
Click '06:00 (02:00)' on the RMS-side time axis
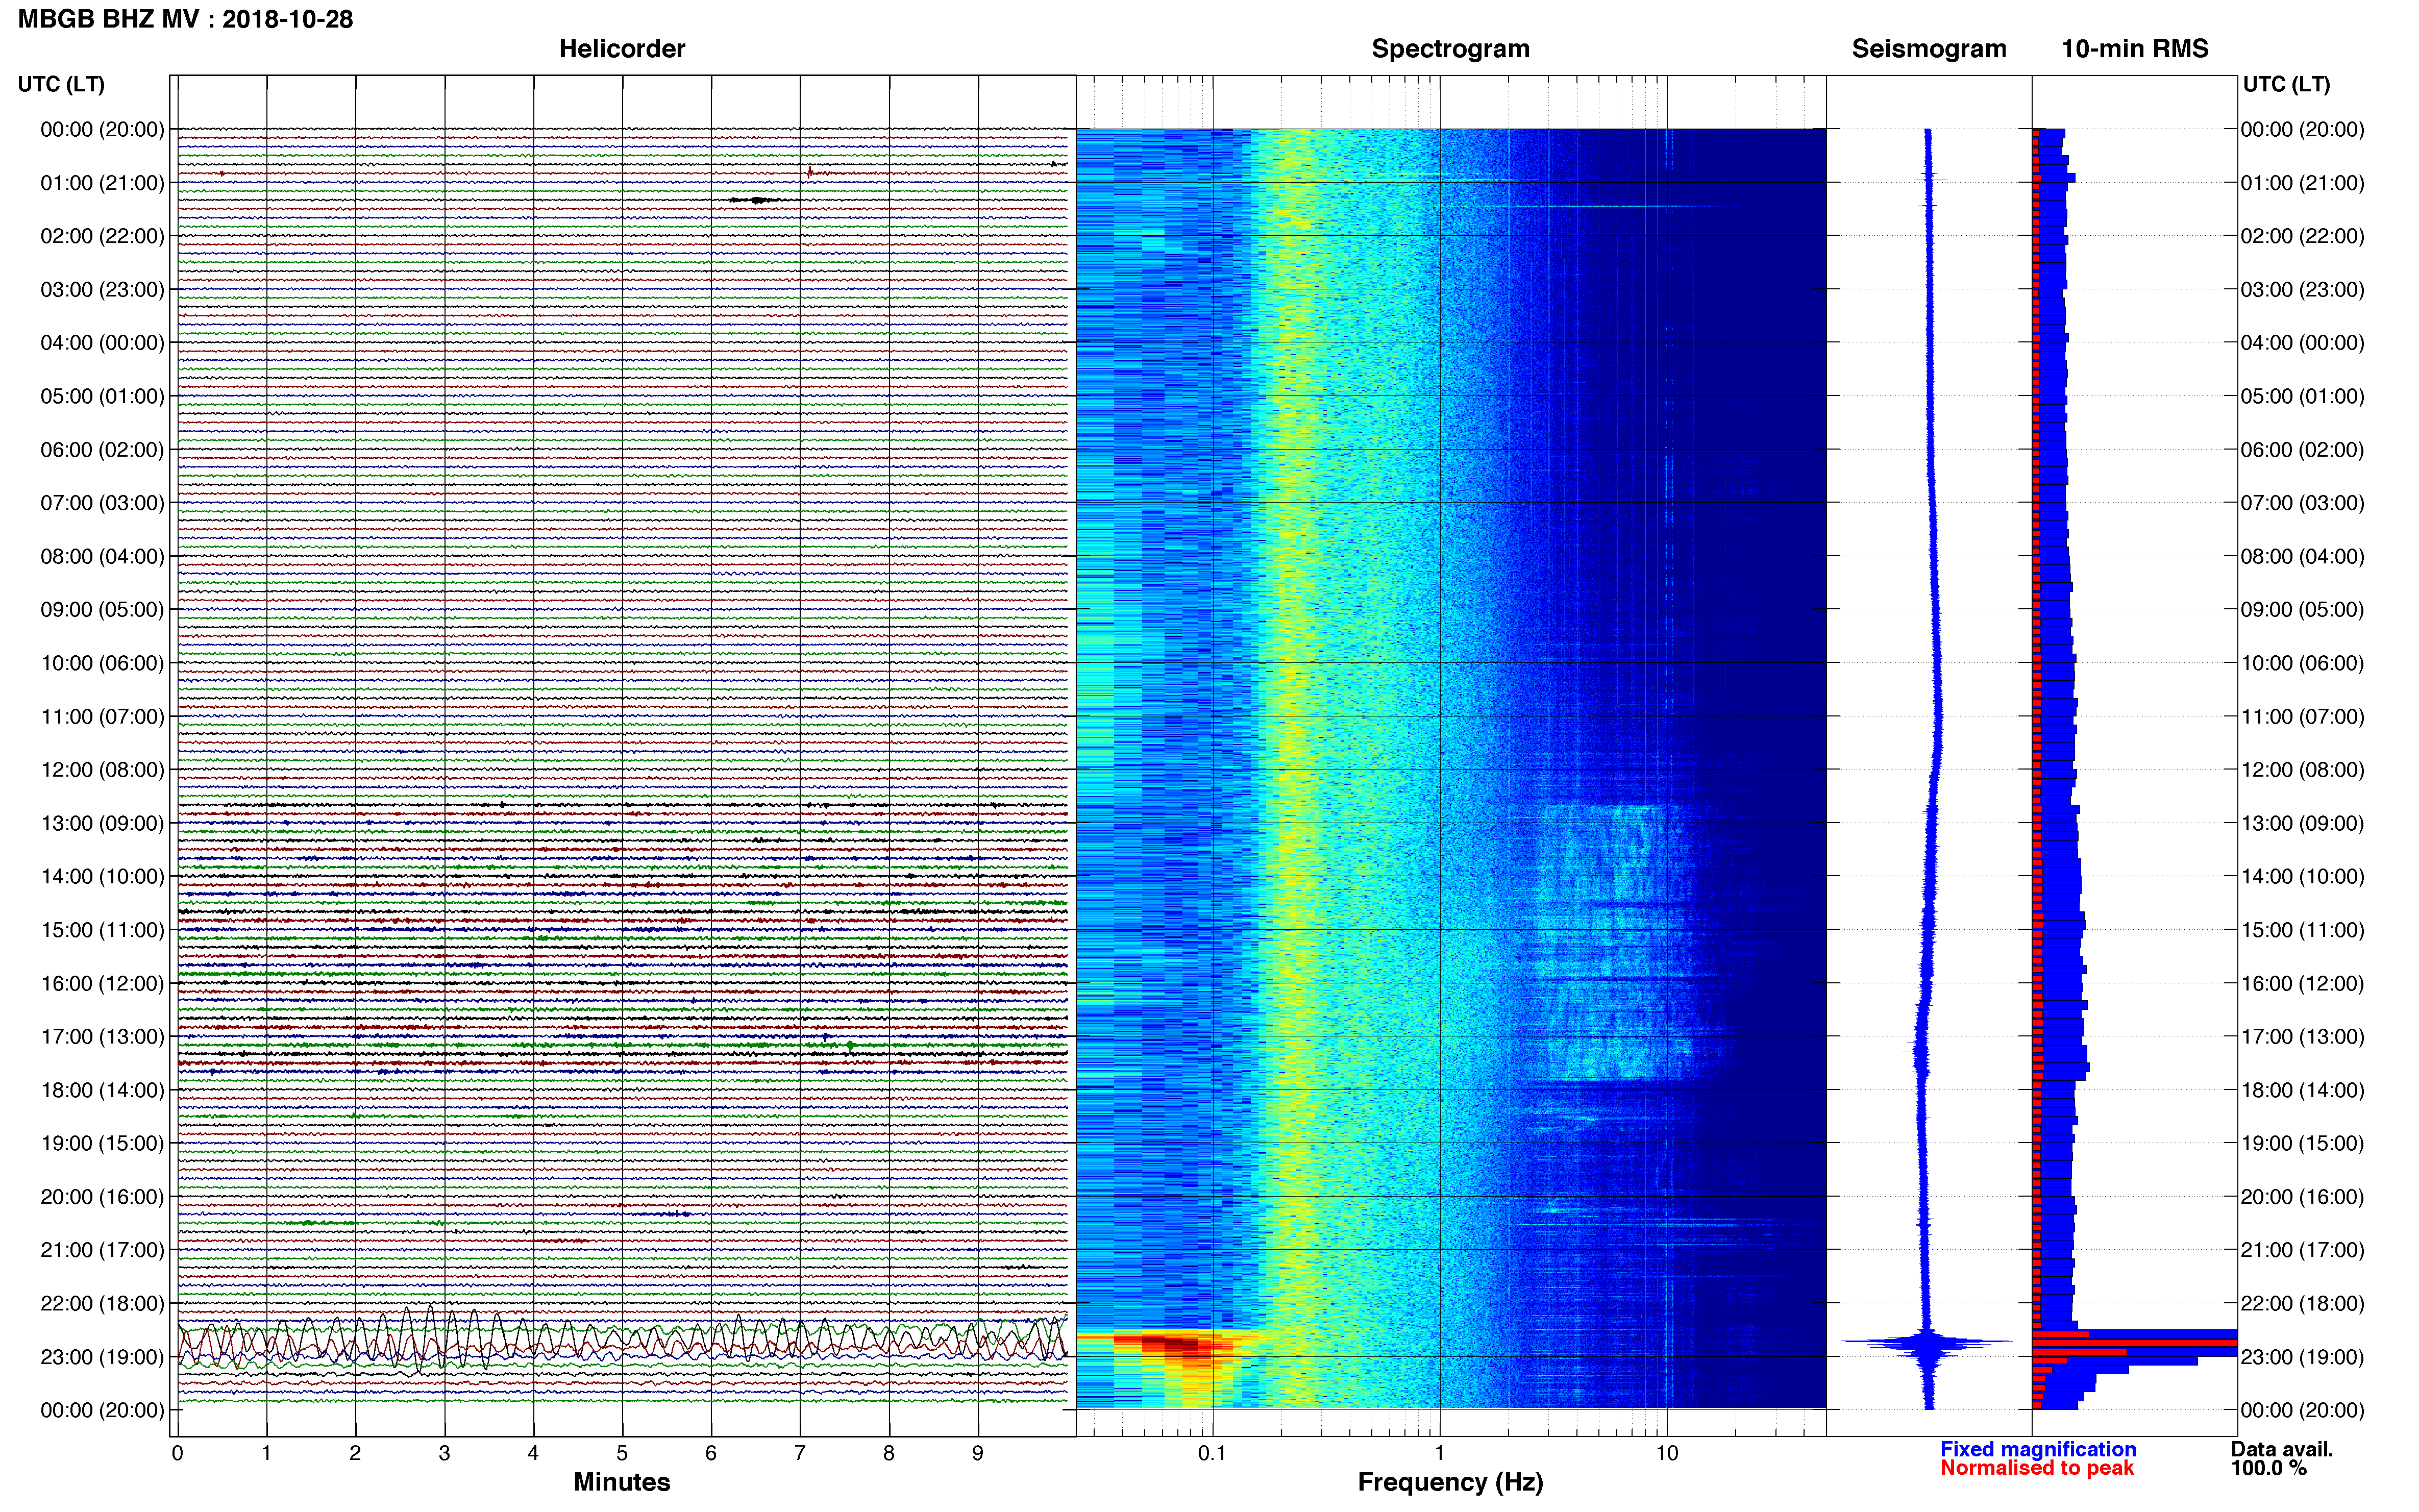(2302, 449)
